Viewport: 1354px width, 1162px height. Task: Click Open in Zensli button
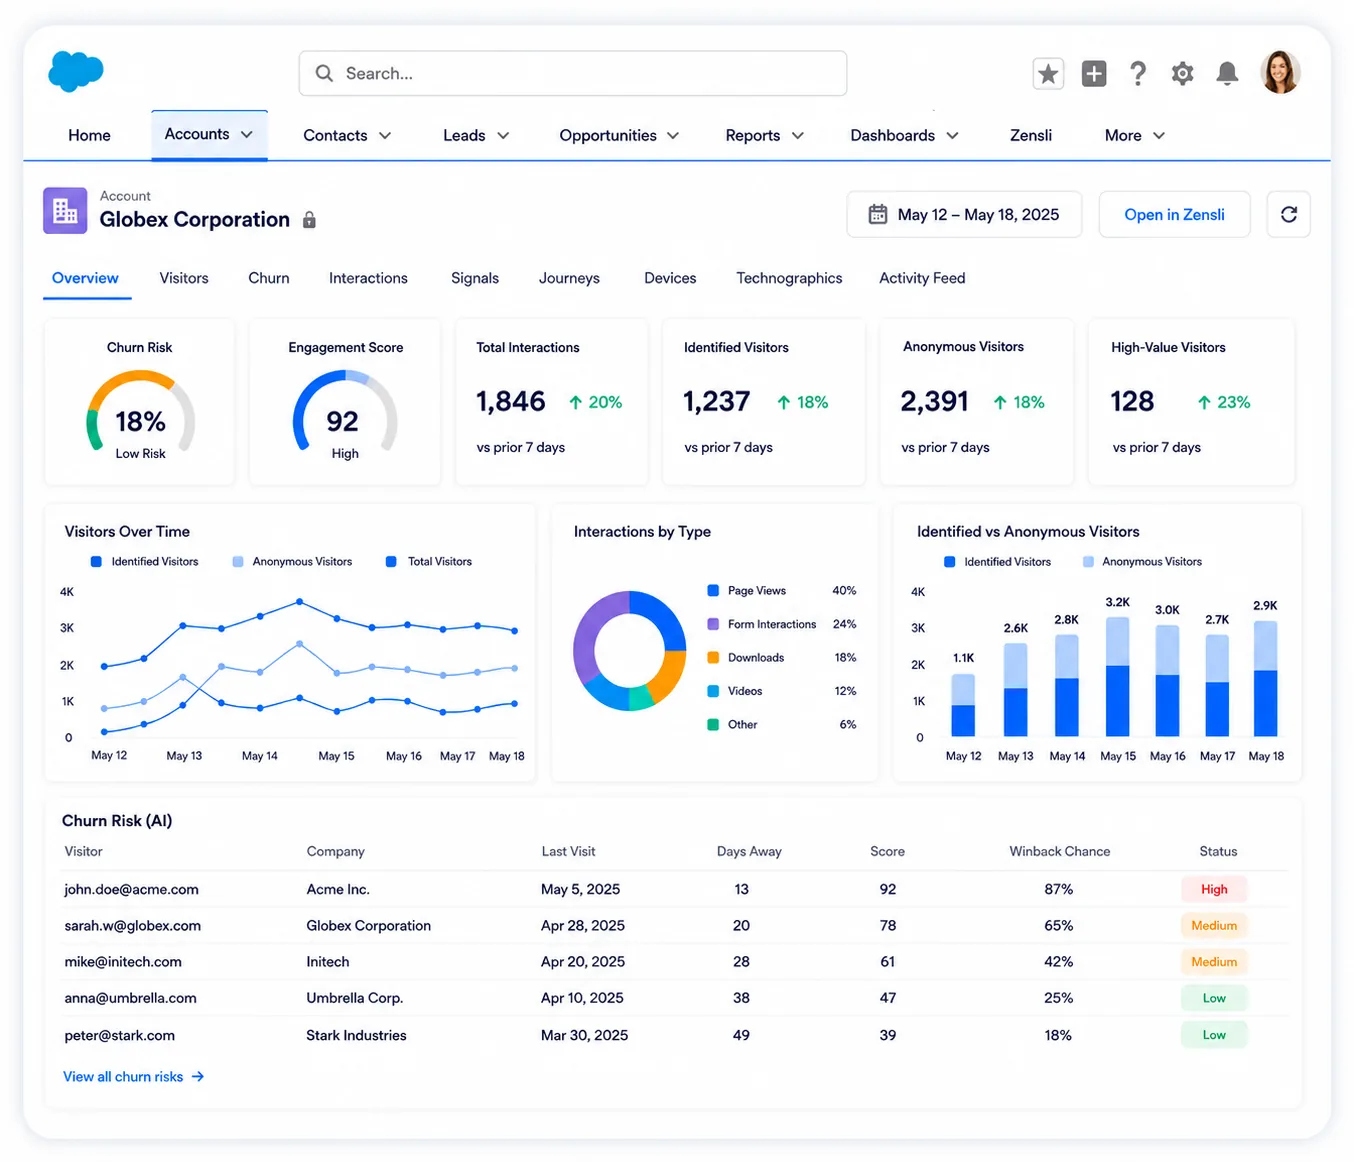(x=1174, y=214)
